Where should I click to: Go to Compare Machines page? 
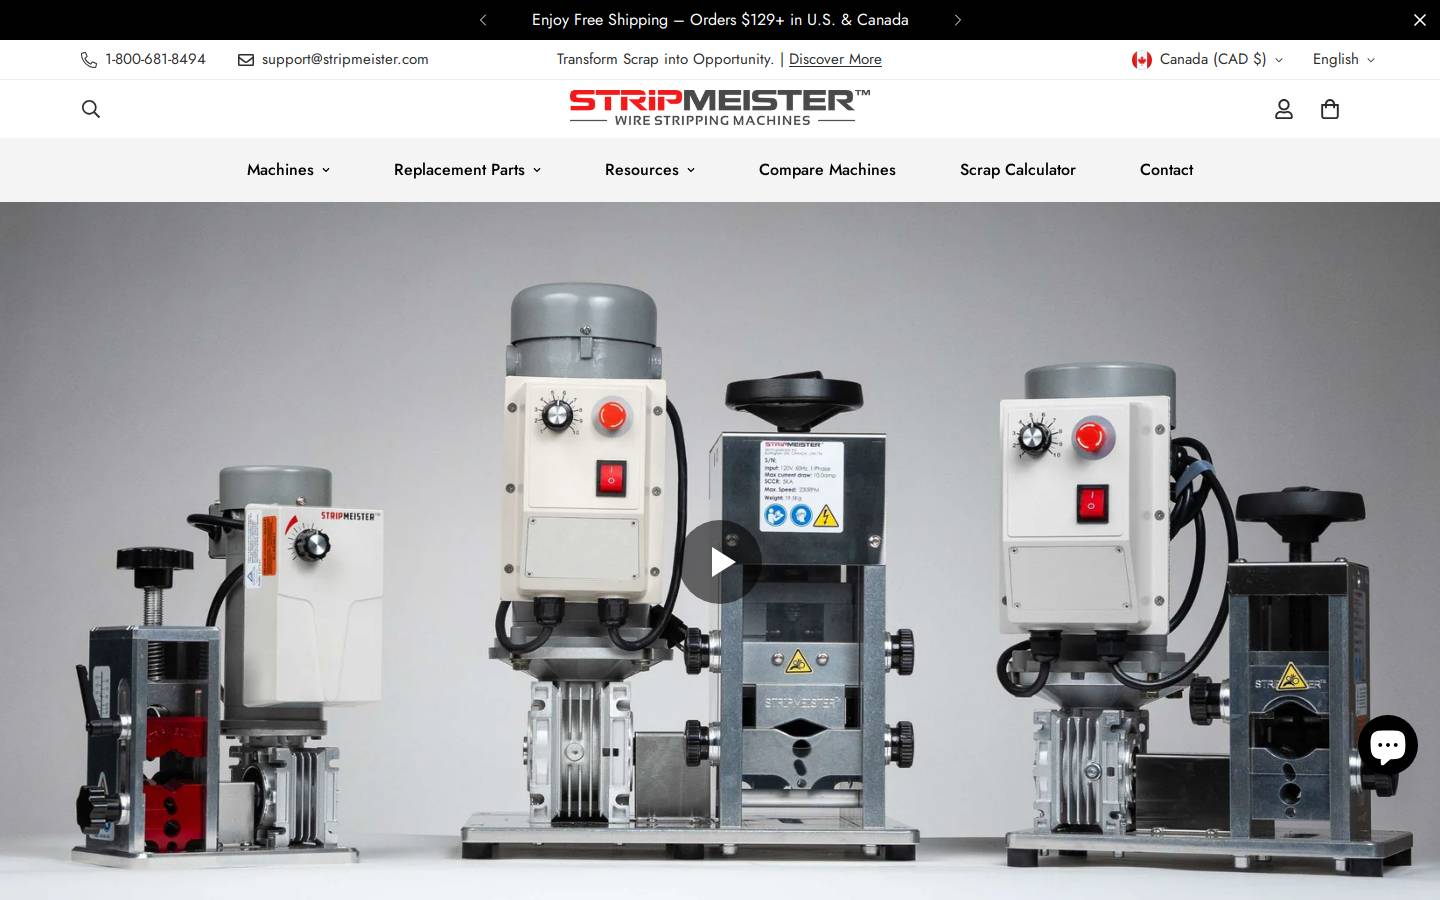[x=827, y=170]
